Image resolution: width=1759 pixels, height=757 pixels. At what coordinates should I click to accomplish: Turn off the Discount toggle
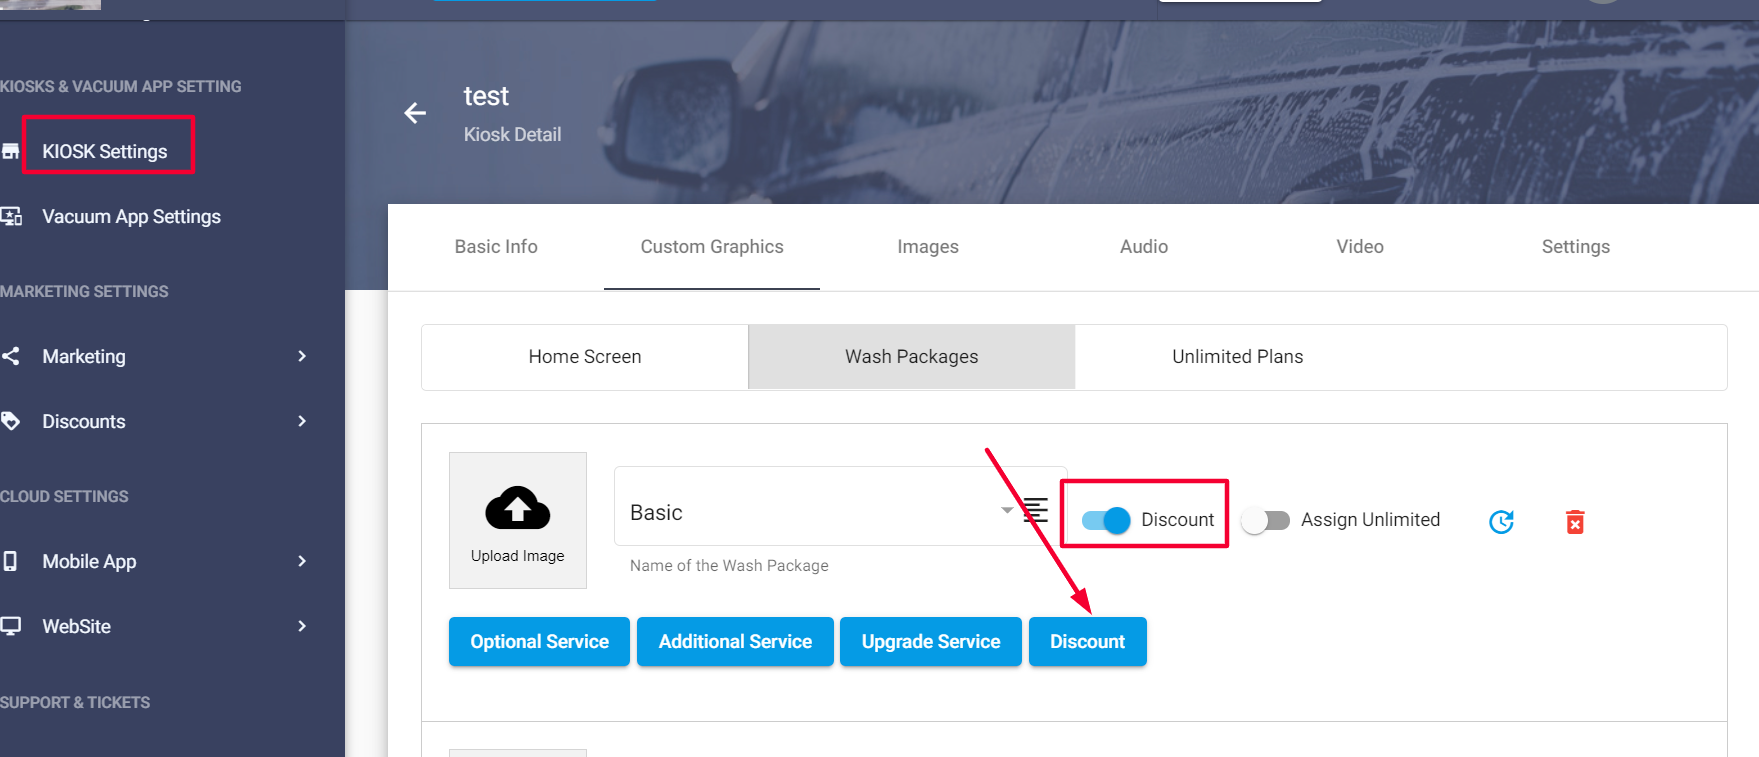coord(1106,520)
